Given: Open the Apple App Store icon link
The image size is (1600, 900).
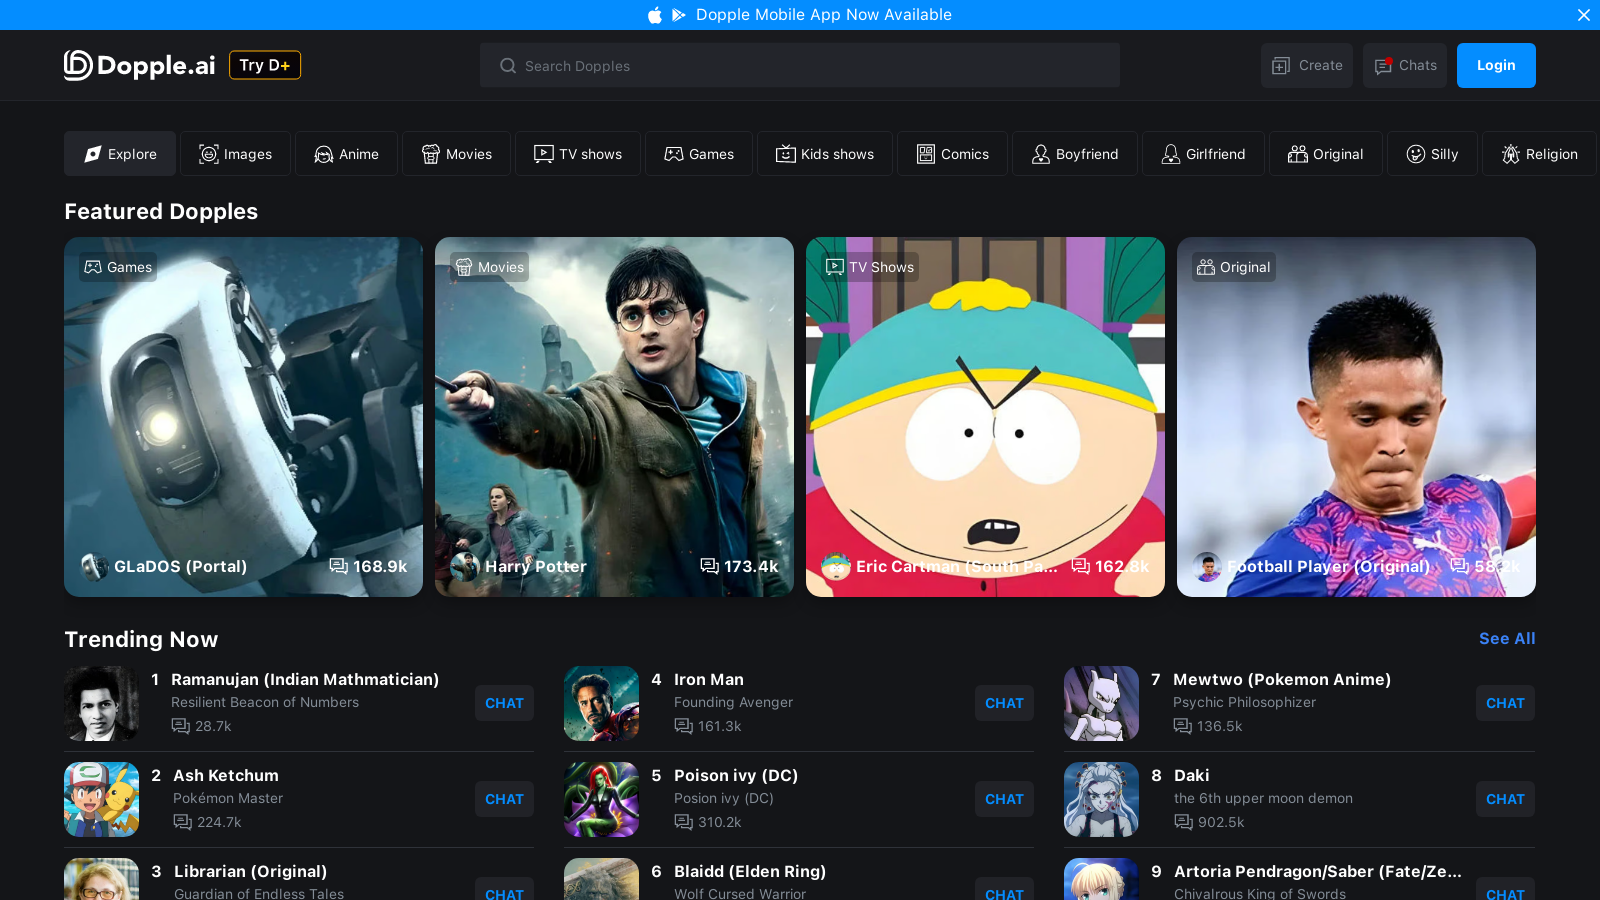Looking at the screenshot, I should click(655, 15).
